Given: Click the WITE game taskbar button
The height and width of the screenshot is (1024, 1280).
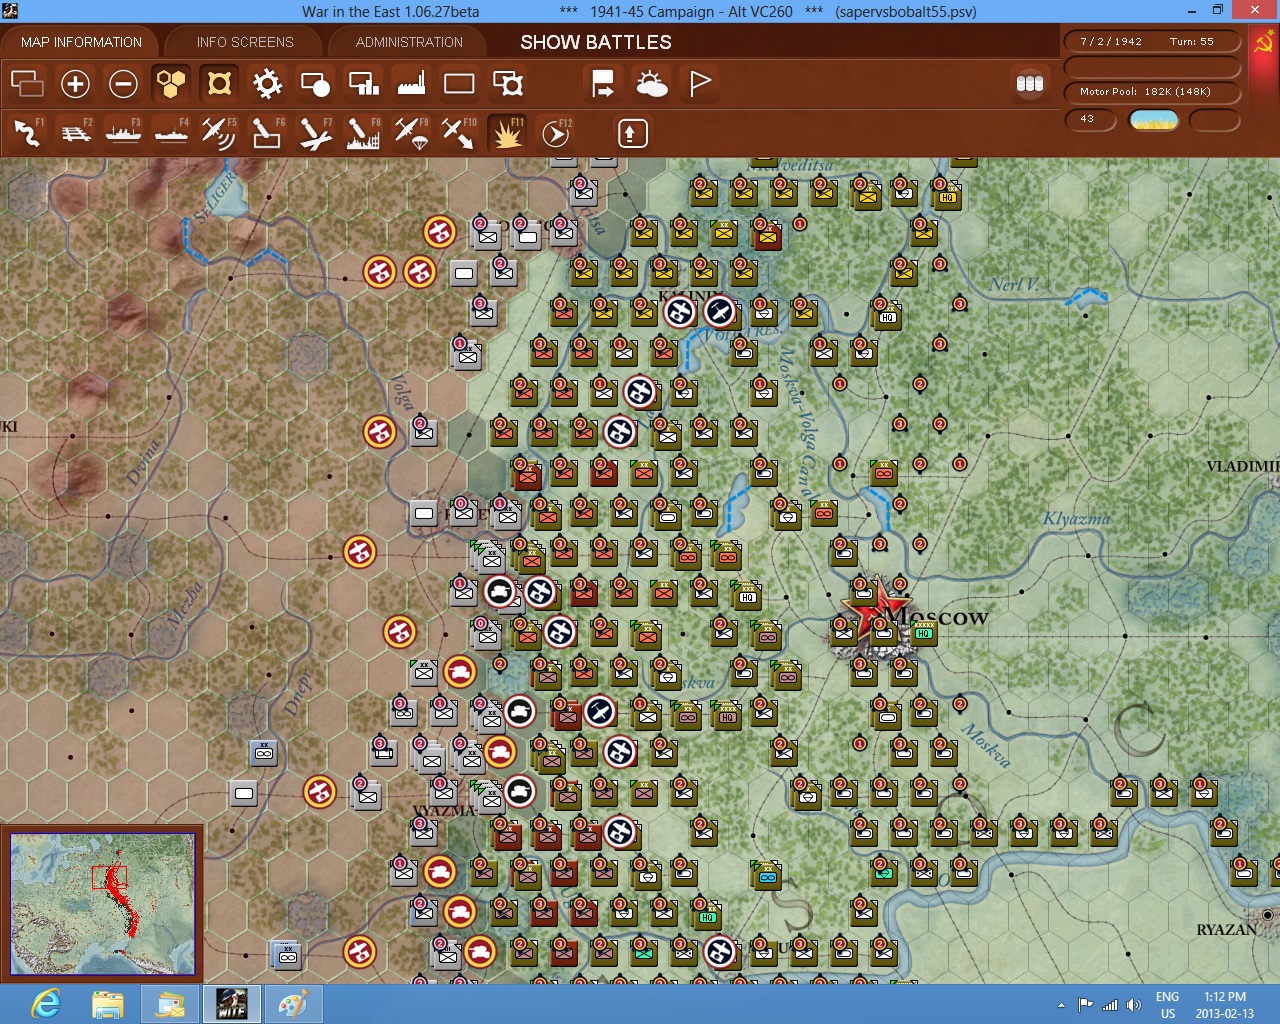Looking at the screenshot, I should (232, 1003).
